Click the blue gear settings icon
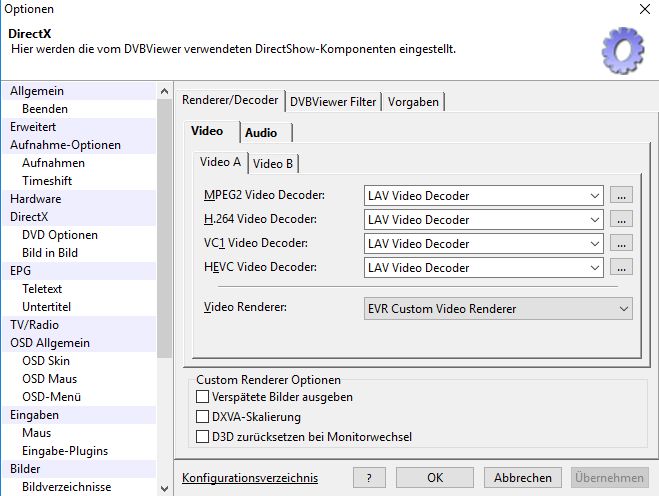The height and width of the screenshot is (496, 659). coord(623,51)
